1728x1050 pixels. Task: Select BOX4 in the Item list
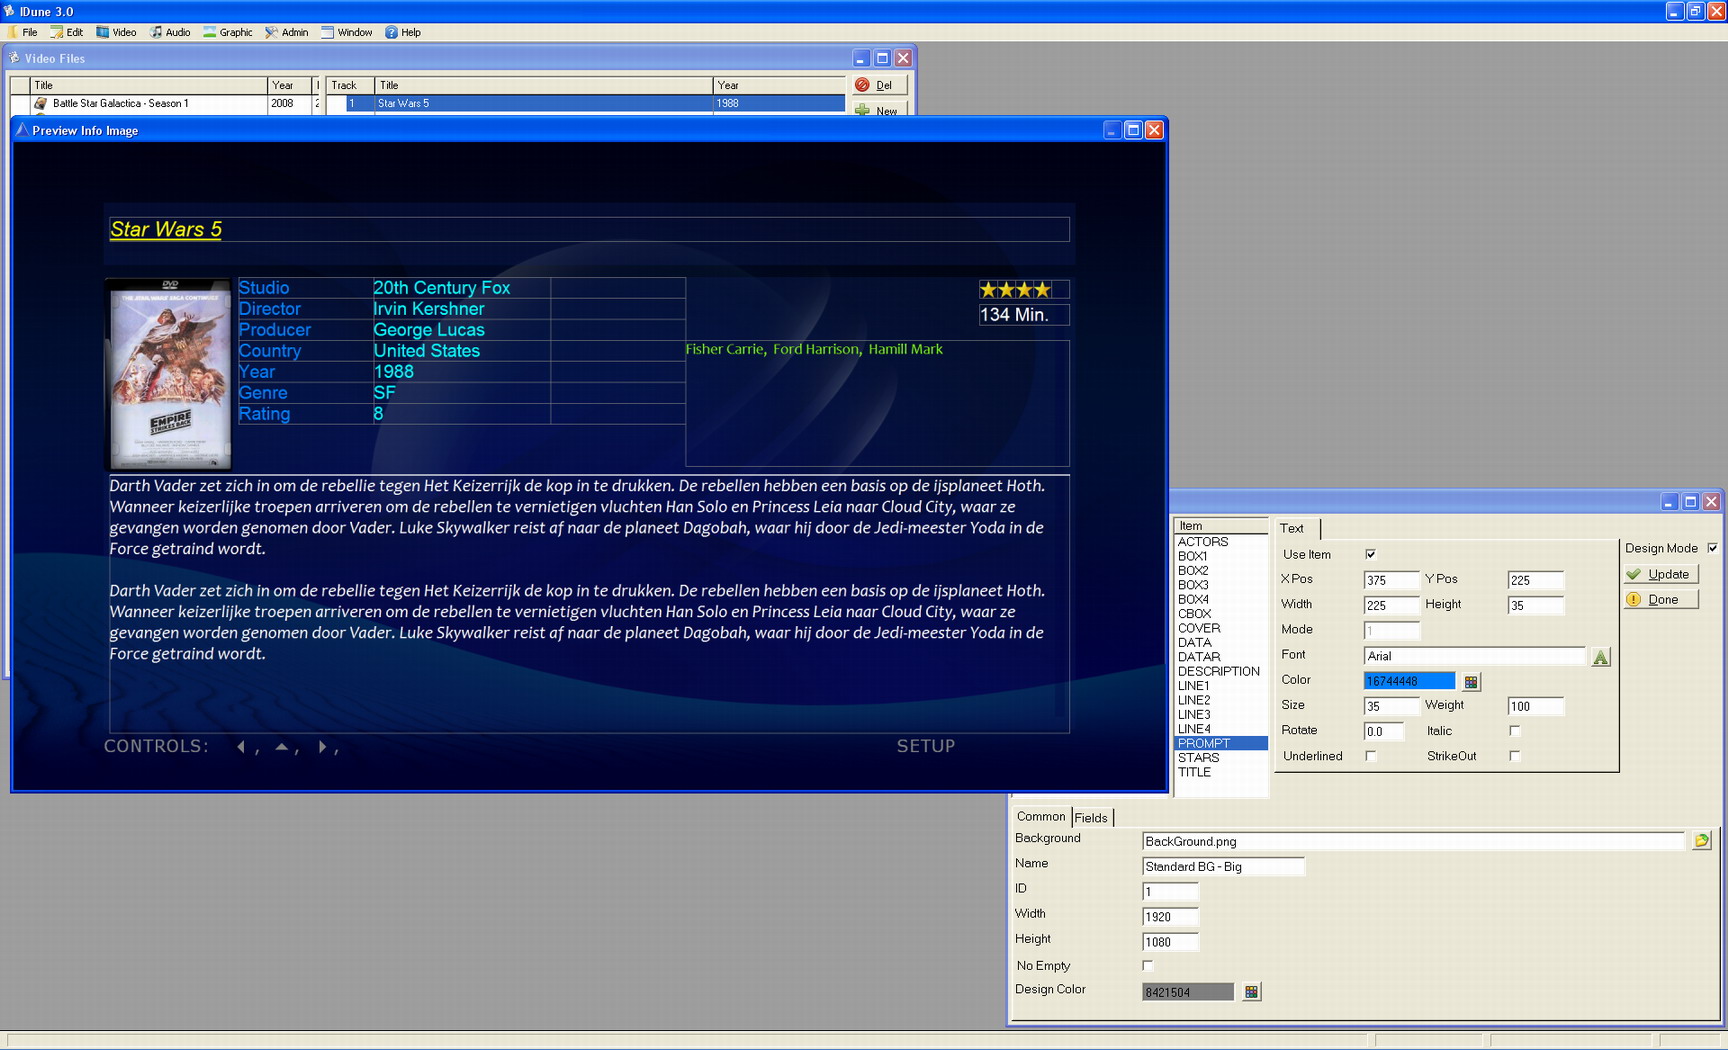1221,600
